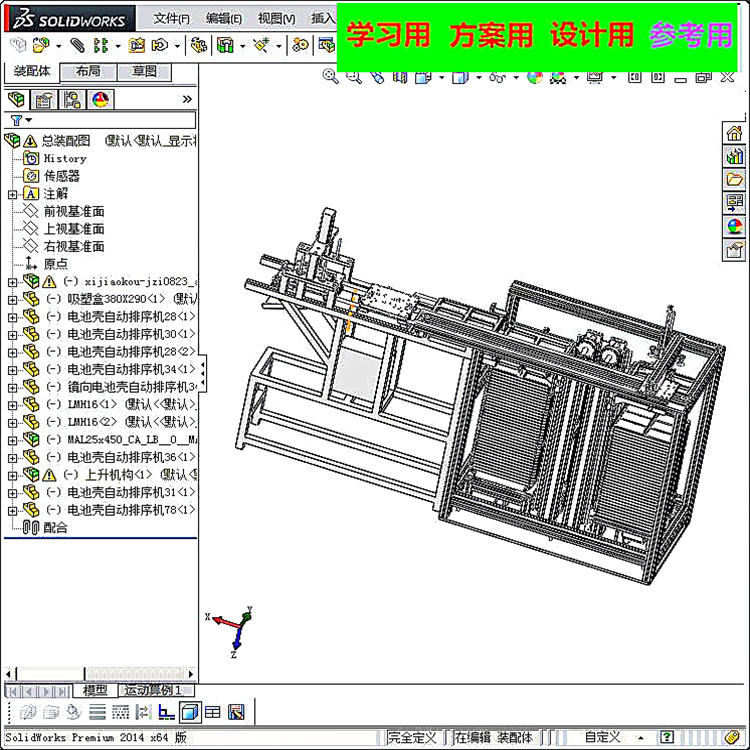750x750 pixels.
Task: Click the Show Hidden Components icon
Action: (x=199, y=45)
